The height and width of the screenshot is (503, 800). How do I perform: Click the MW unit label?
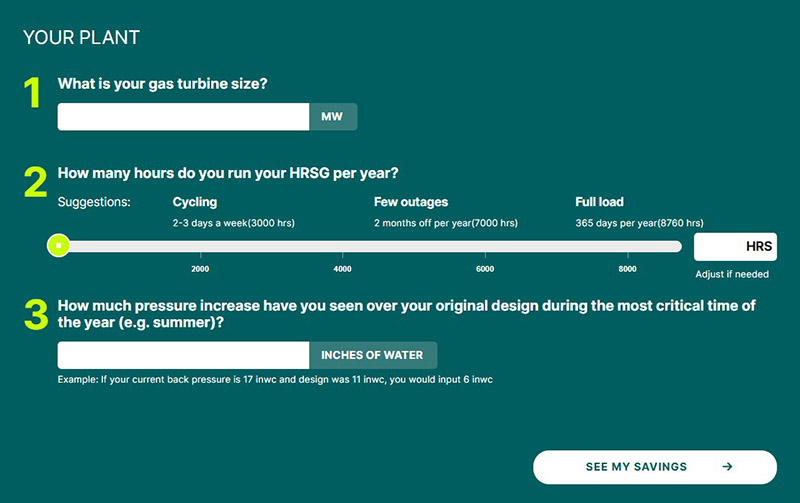332,117
